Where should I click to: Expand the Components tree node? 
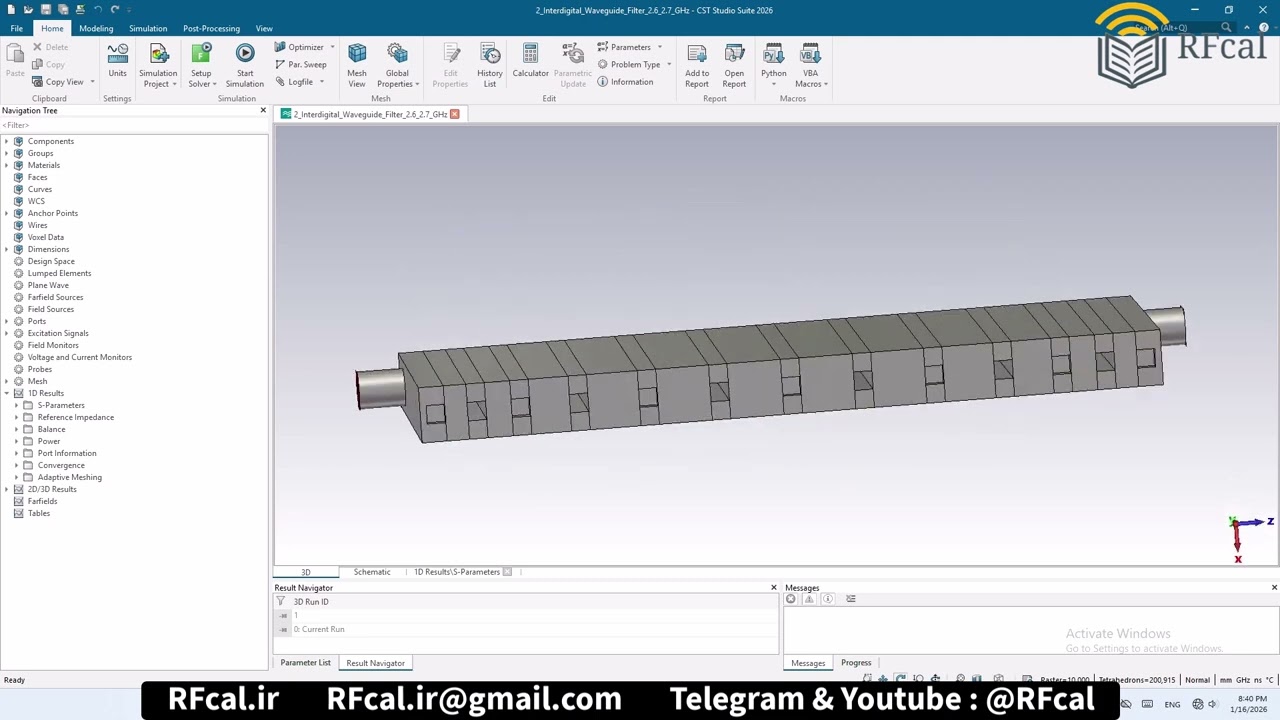(7, 141)
